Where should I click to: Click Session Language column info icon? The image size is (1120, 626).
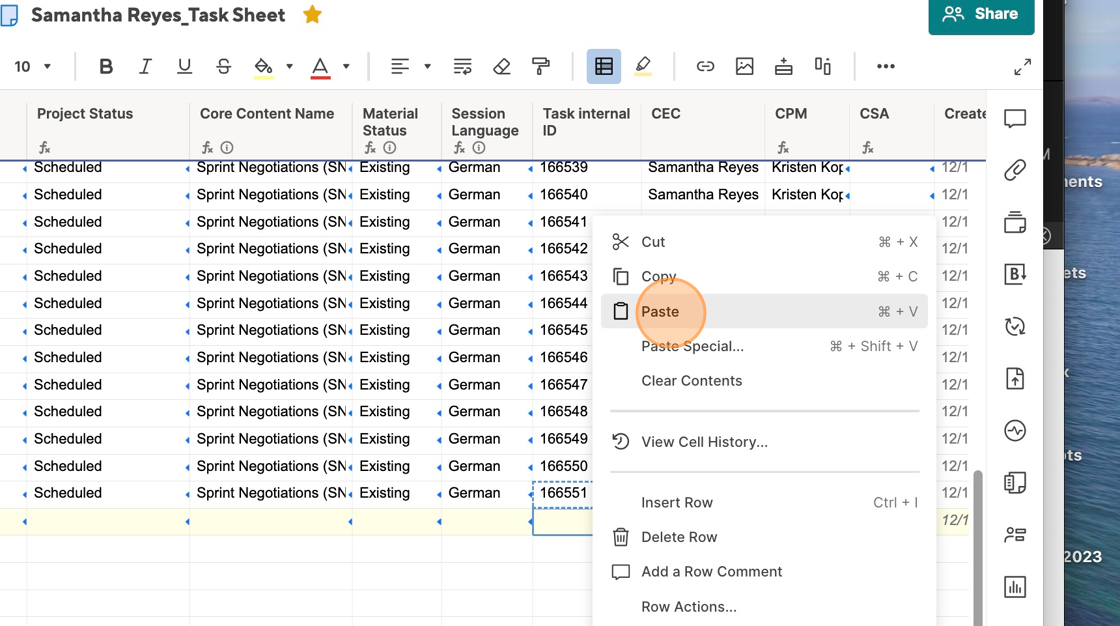[x=479, y=148]
